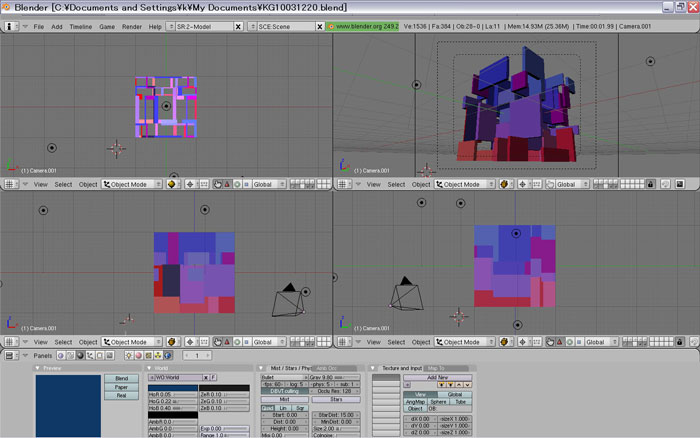The height and width of the screenshot is (438, 700).
Task: Toggle the layer lock icon in the top-right viewport
Action: (650, 184)
